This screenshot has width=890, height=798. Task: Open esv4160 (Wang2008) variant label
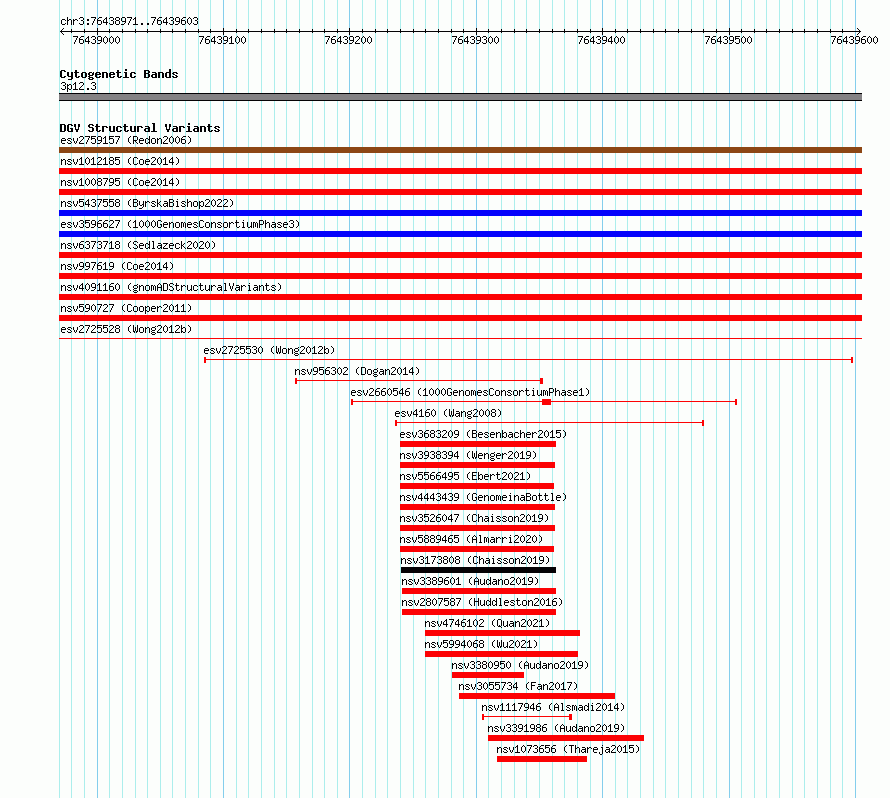tap(448, 413)
